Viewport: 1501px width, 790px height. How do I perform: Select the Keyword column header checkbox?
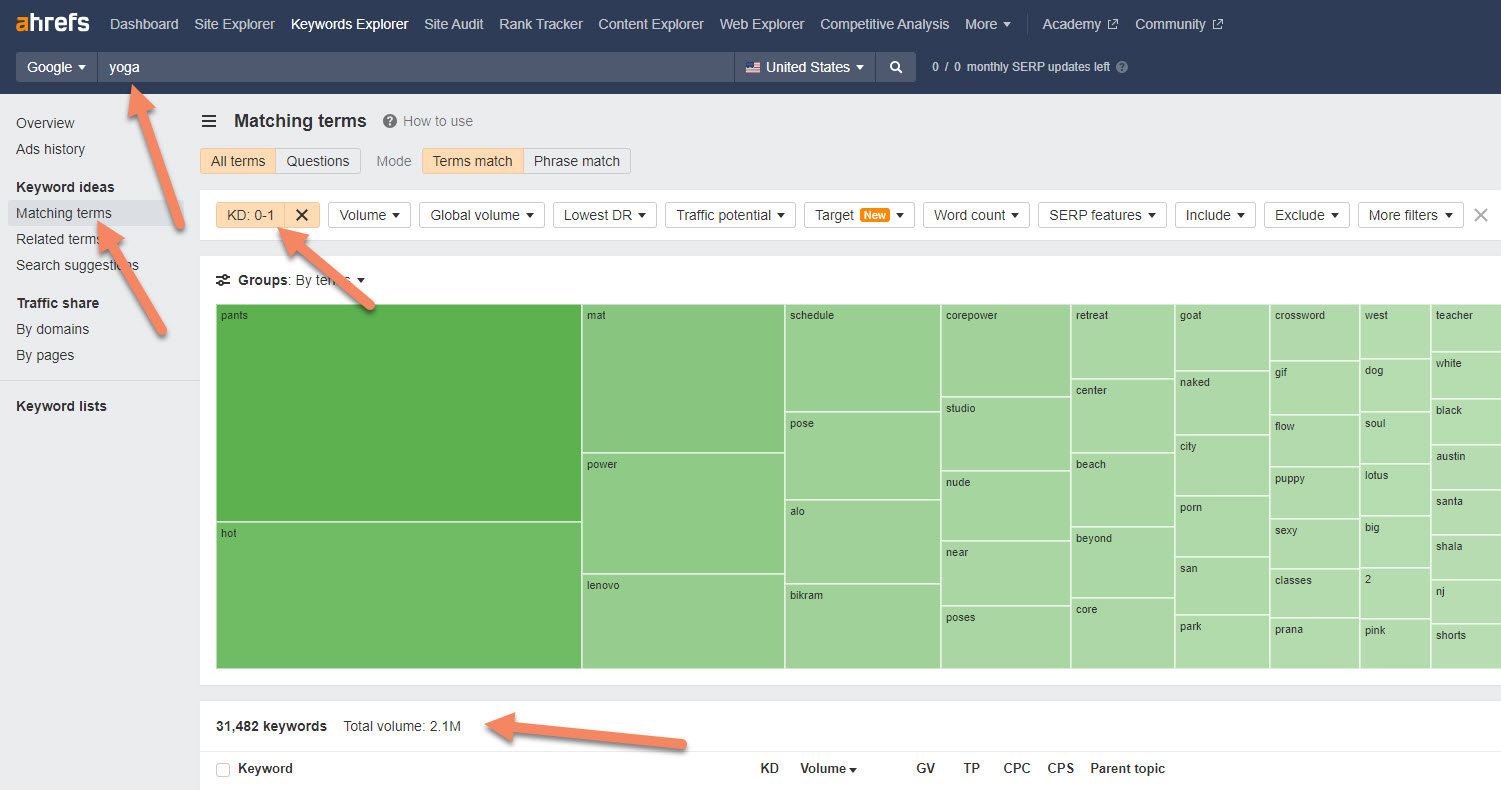[223, 769]
